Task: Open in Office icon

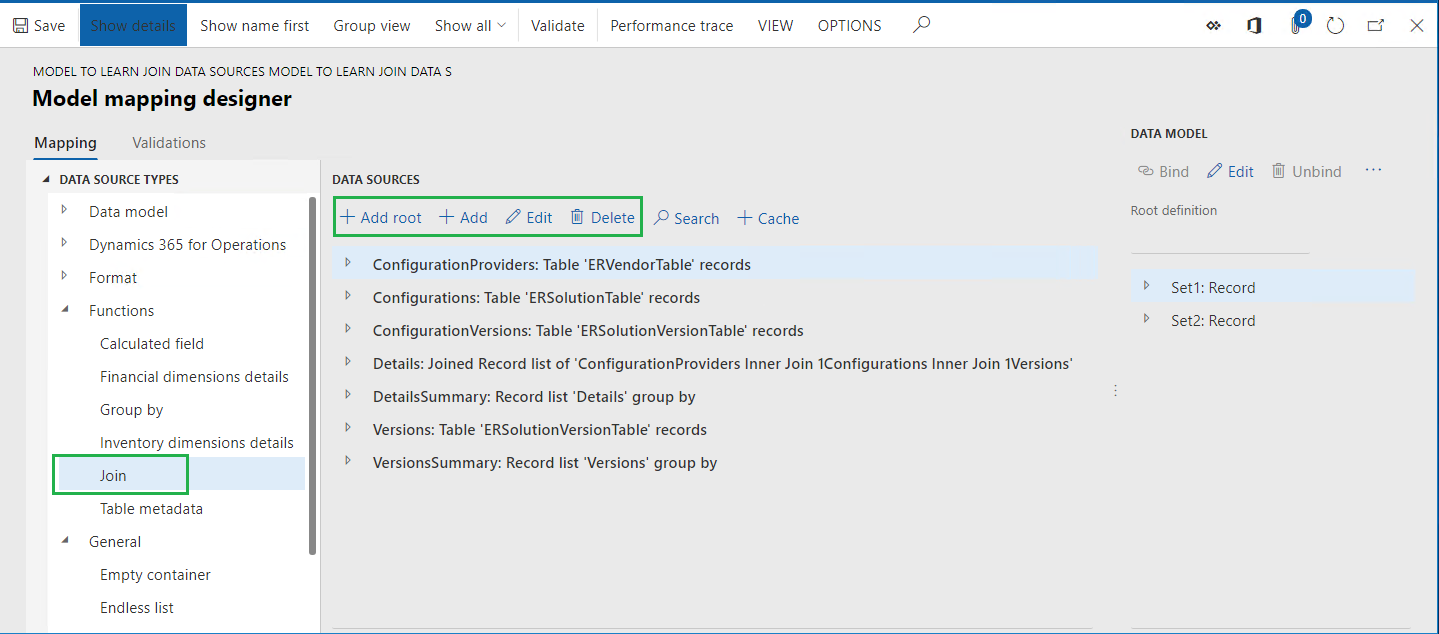Action: (1254, 26)
